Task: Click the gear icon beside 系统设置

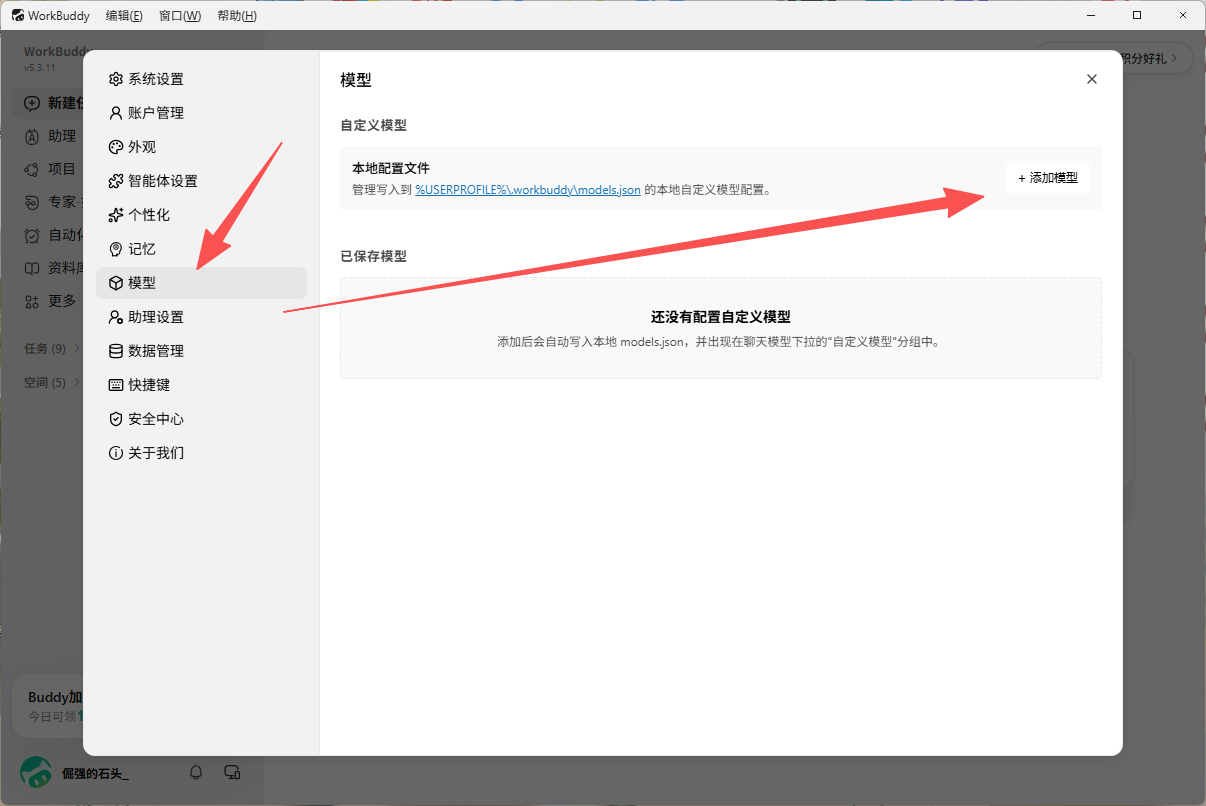Action: pyautogui.click(x=116, y=79)
